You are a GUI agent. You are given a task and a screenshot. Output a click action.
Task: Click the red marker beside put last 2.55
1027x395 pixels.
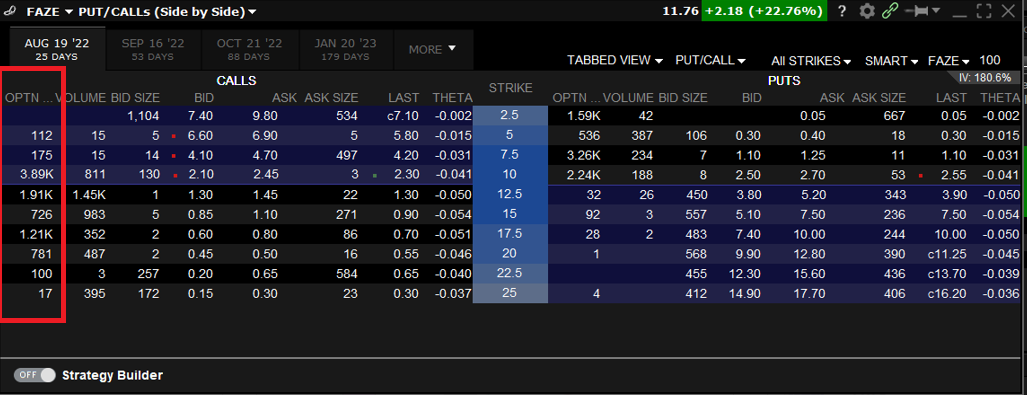[x=920, y=176]
